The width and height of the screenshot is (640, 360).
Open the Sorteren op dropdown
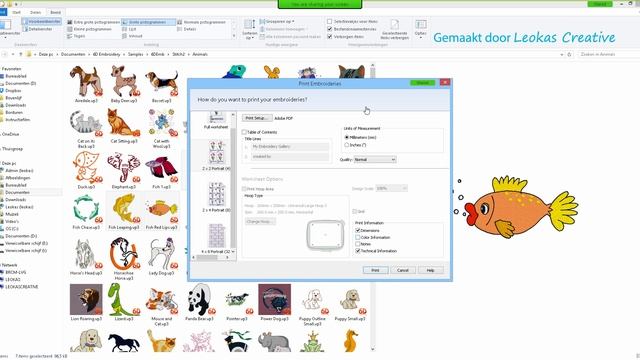[x=249, y=29]
